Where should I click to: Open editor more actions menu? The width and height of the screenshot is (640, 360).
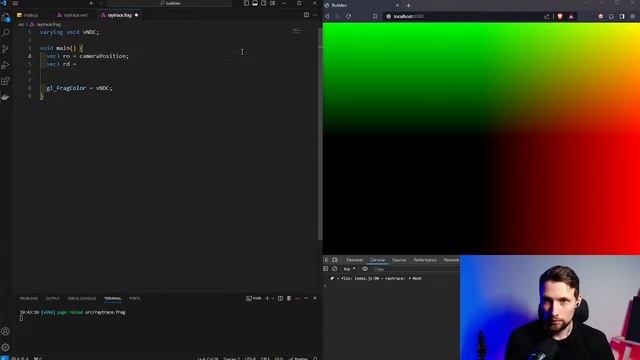pyautogui.click(x=315, y=15)
